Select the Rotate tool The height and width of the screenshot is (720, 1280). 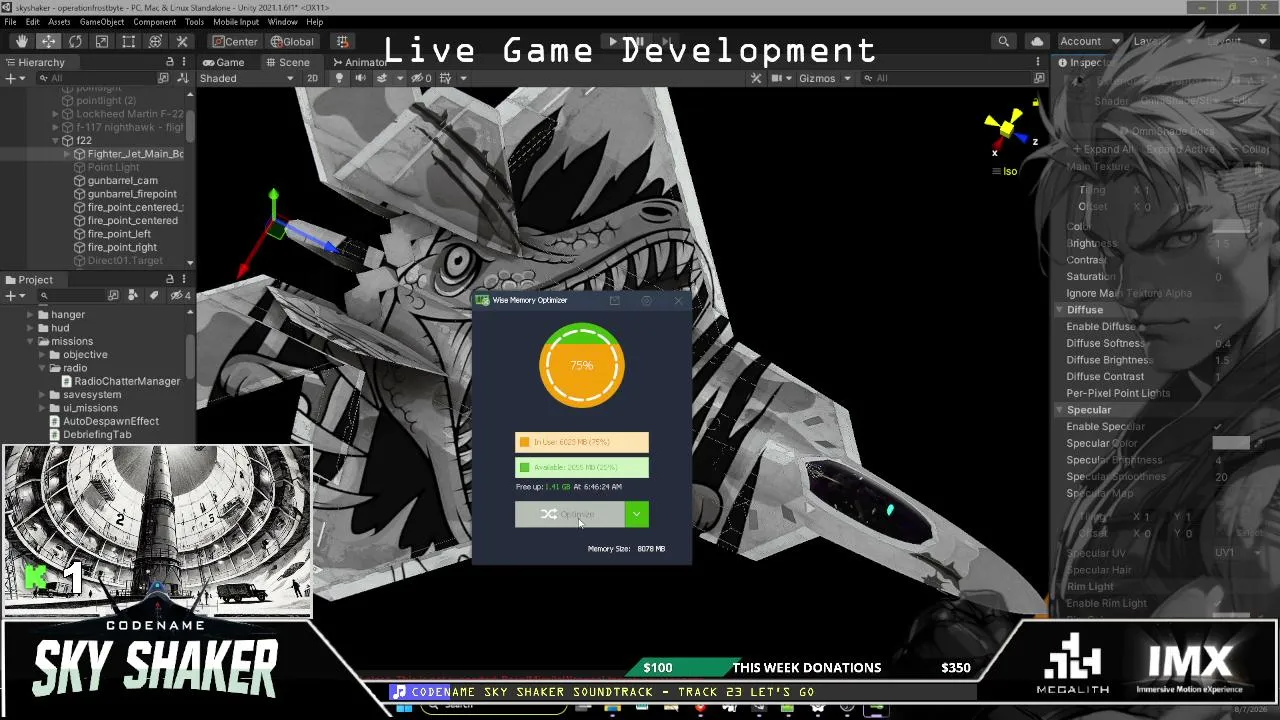tap(75, 41)
